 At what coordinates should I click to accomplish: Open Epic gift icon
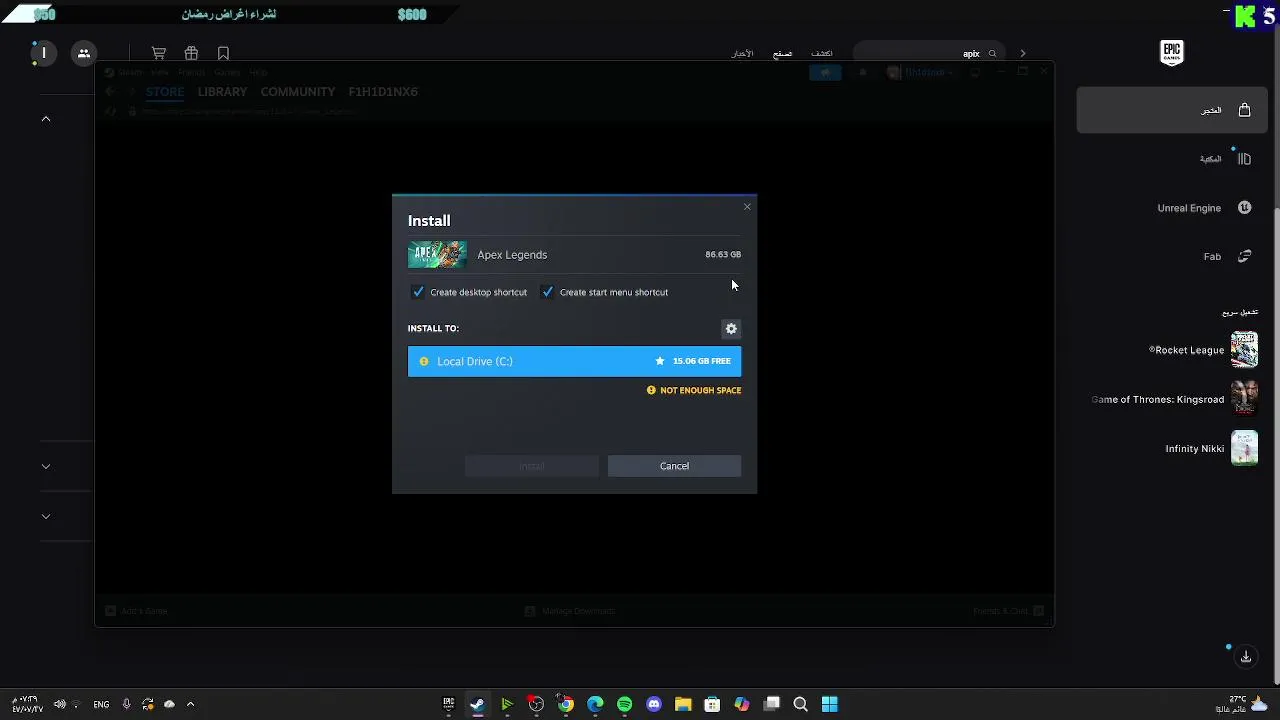[x=191, y=54]
